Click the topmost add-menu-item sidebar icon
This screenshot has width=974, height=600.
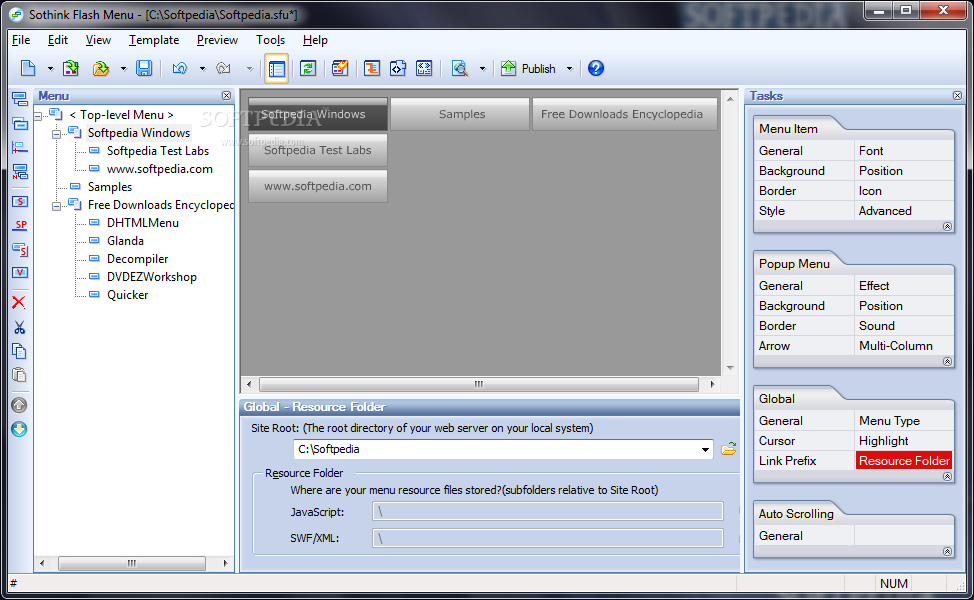[x=20, y=99]
